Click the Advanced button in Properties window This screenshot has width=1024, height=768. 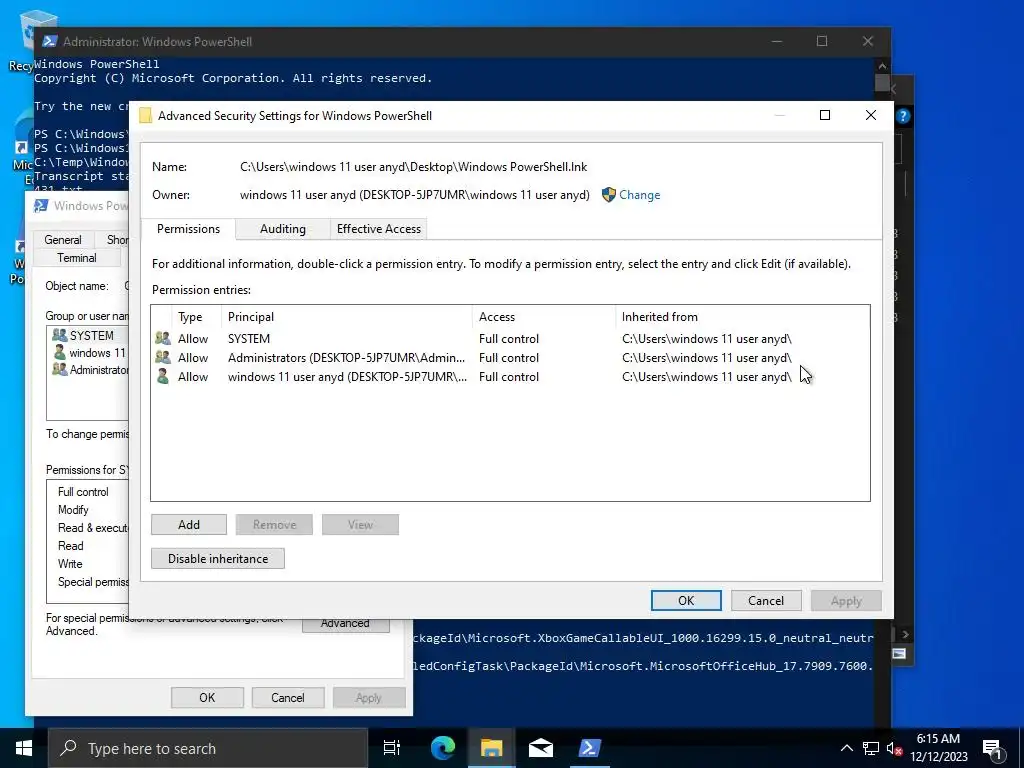pyautogui.click(x=345, y=624)
